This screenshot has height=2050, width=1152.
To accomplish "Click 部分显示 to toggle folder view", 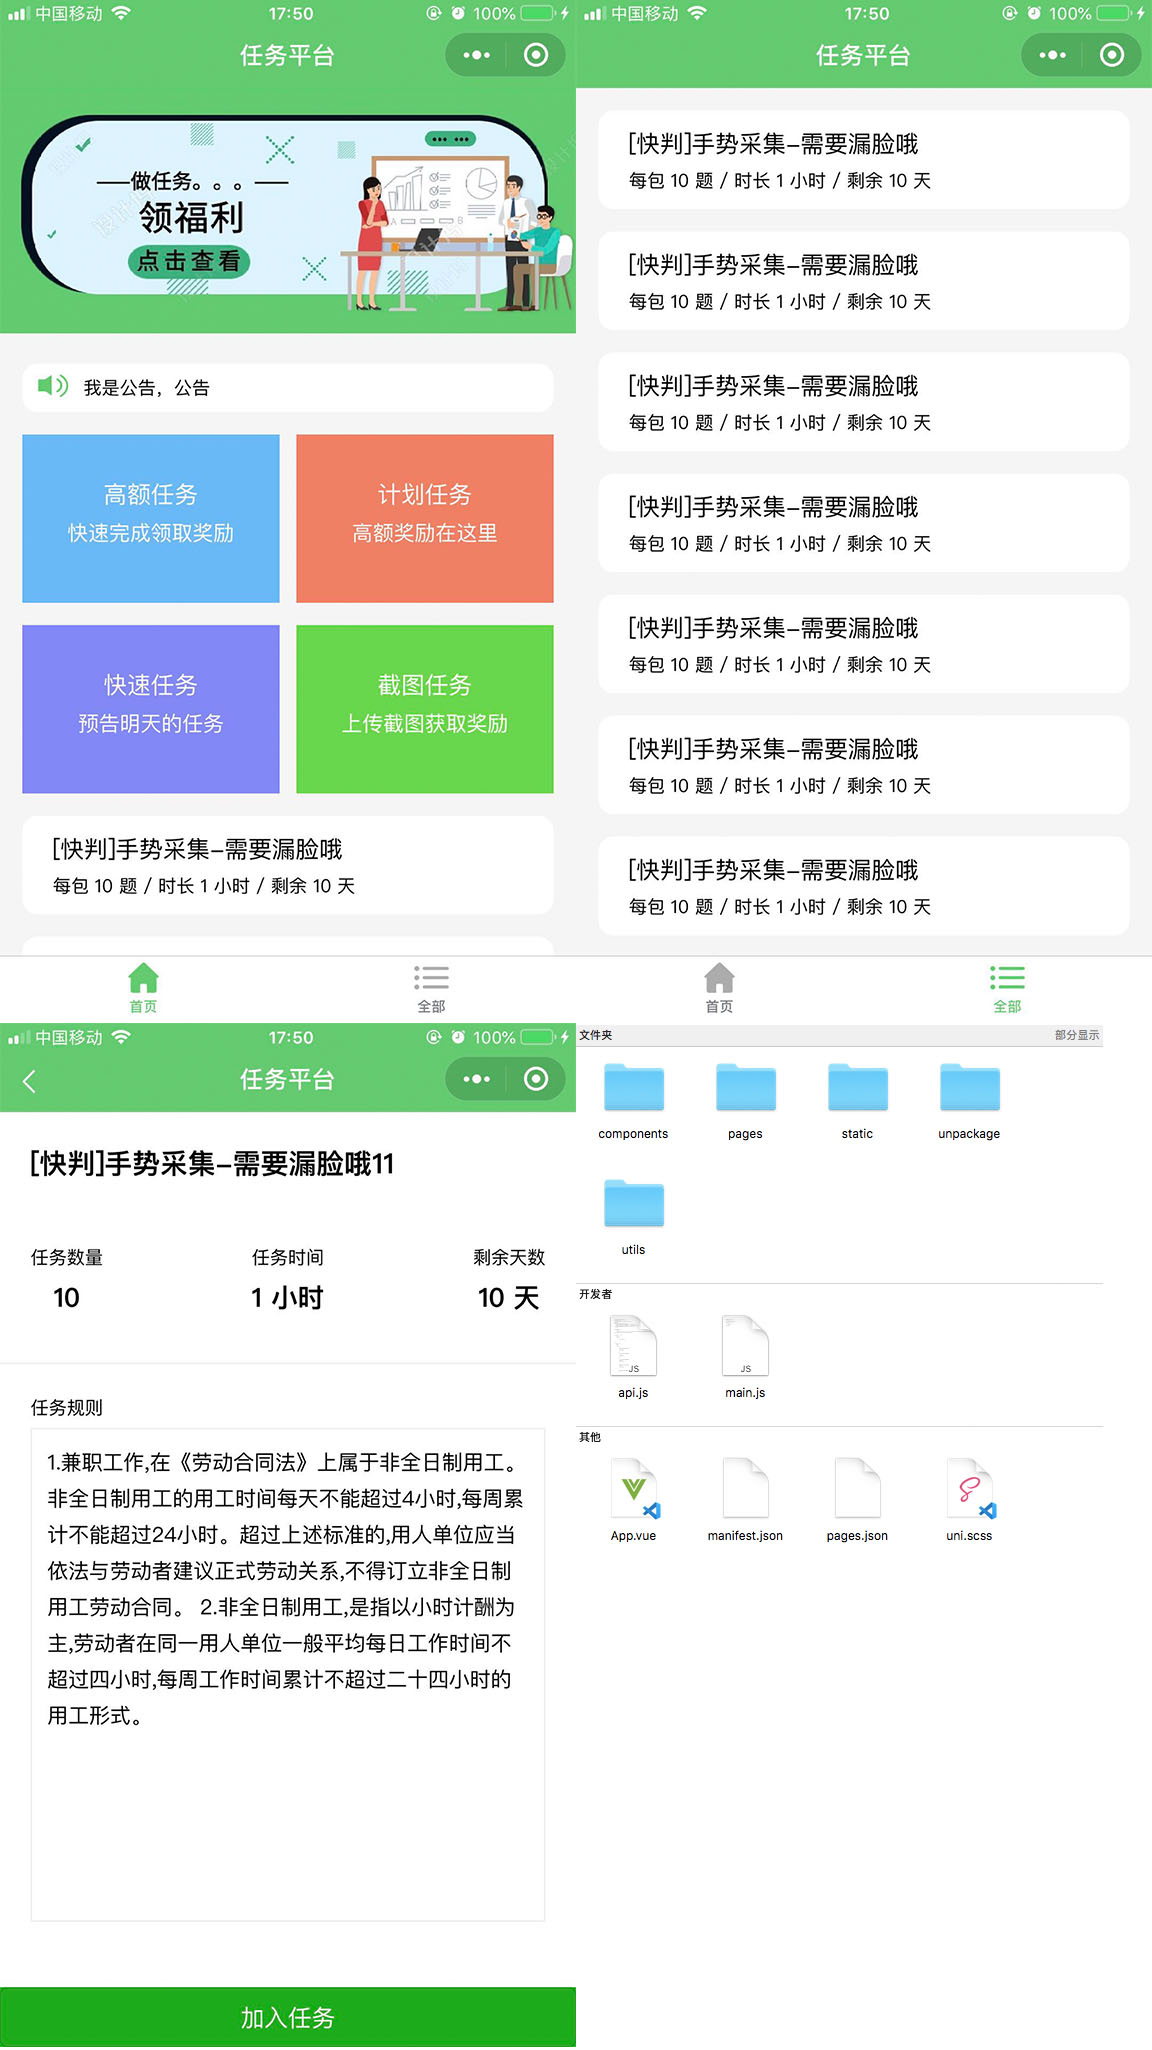I will (x=1076, y=1035).
